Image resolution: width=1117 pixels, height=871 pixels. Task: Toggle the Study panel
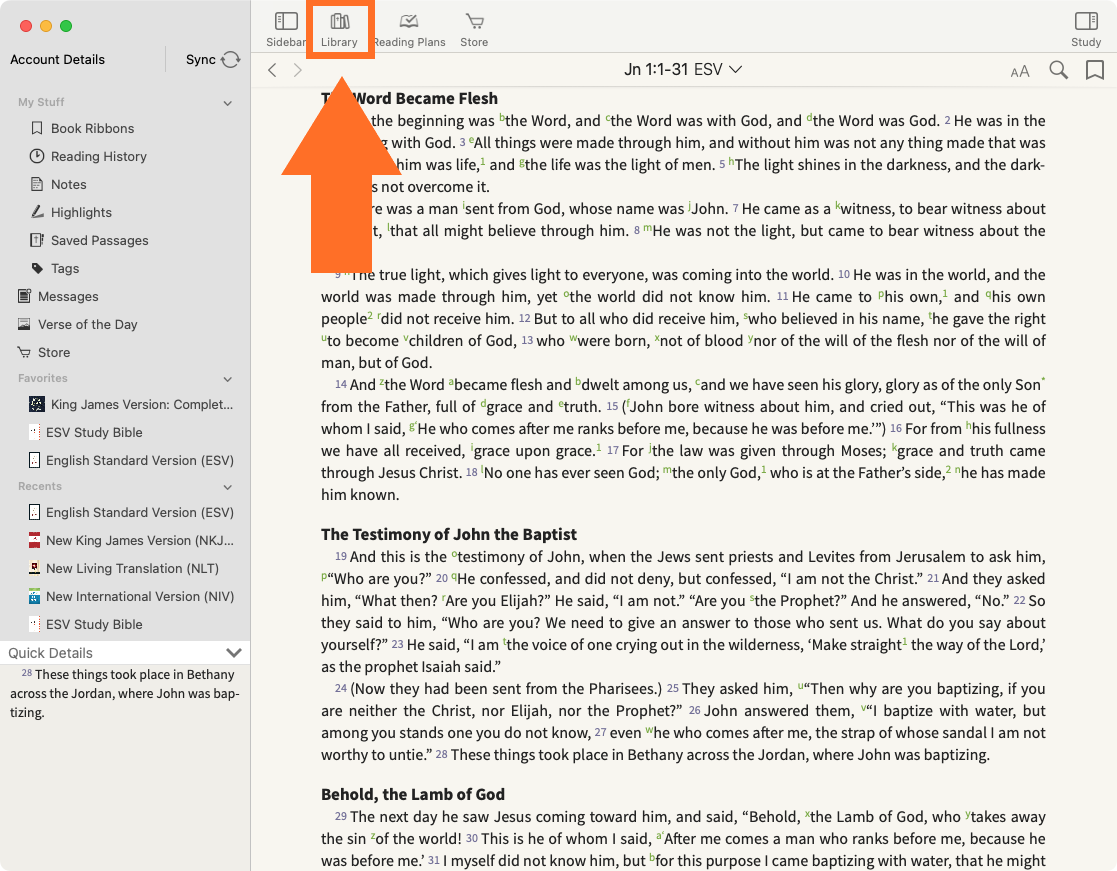coord(1086,30)
